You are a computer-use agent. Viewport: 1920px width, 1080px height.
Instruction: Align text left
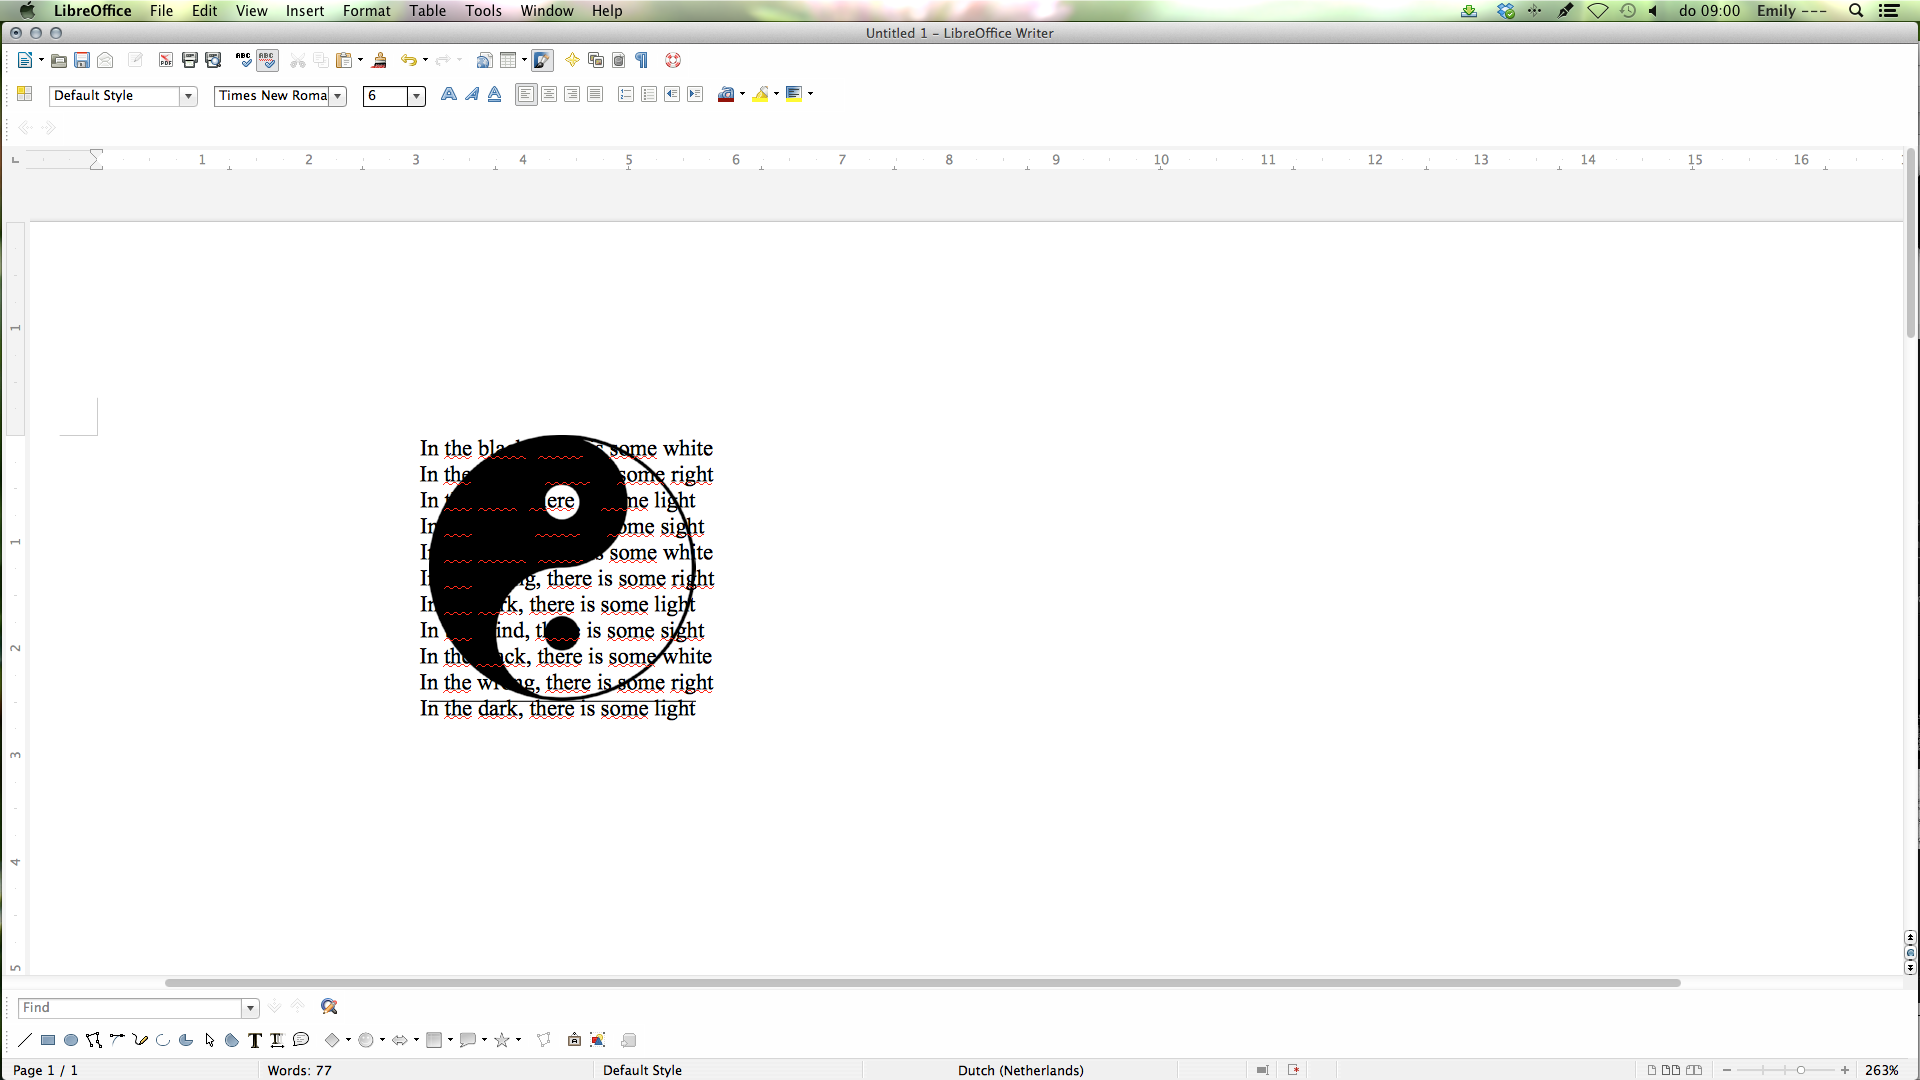point(526,94)
